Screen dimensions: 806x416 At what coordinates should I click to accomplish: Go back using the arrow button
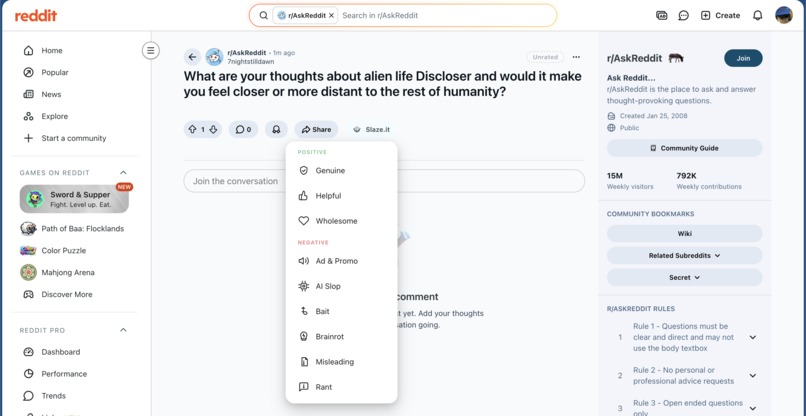tap(192, 57)
